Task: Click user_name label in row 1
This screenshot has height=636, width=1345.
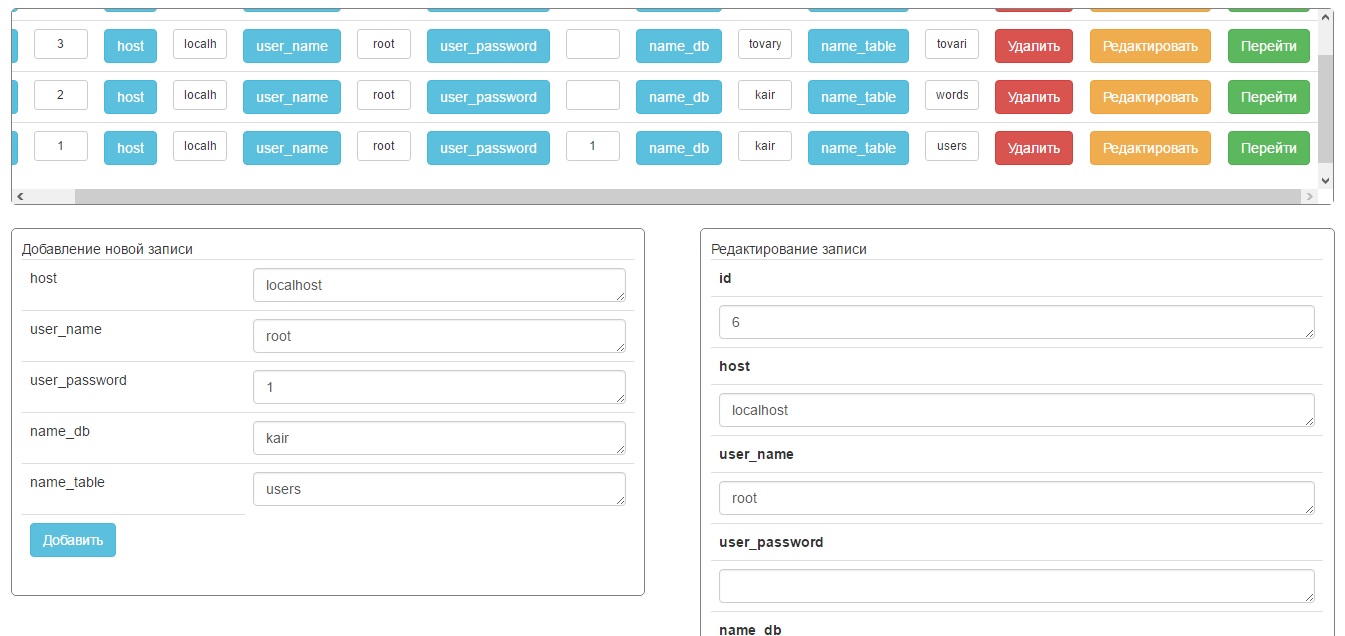Action: click(292, 148)
